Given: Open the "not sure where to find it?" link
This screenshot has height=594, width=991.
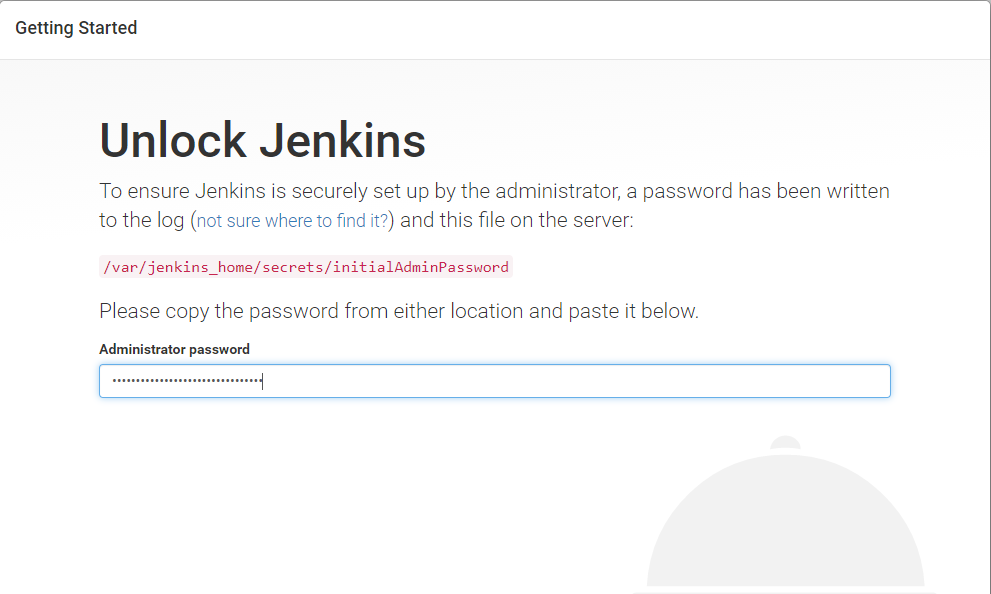Looking at the screenshot, I should click(x=292, y=221).
